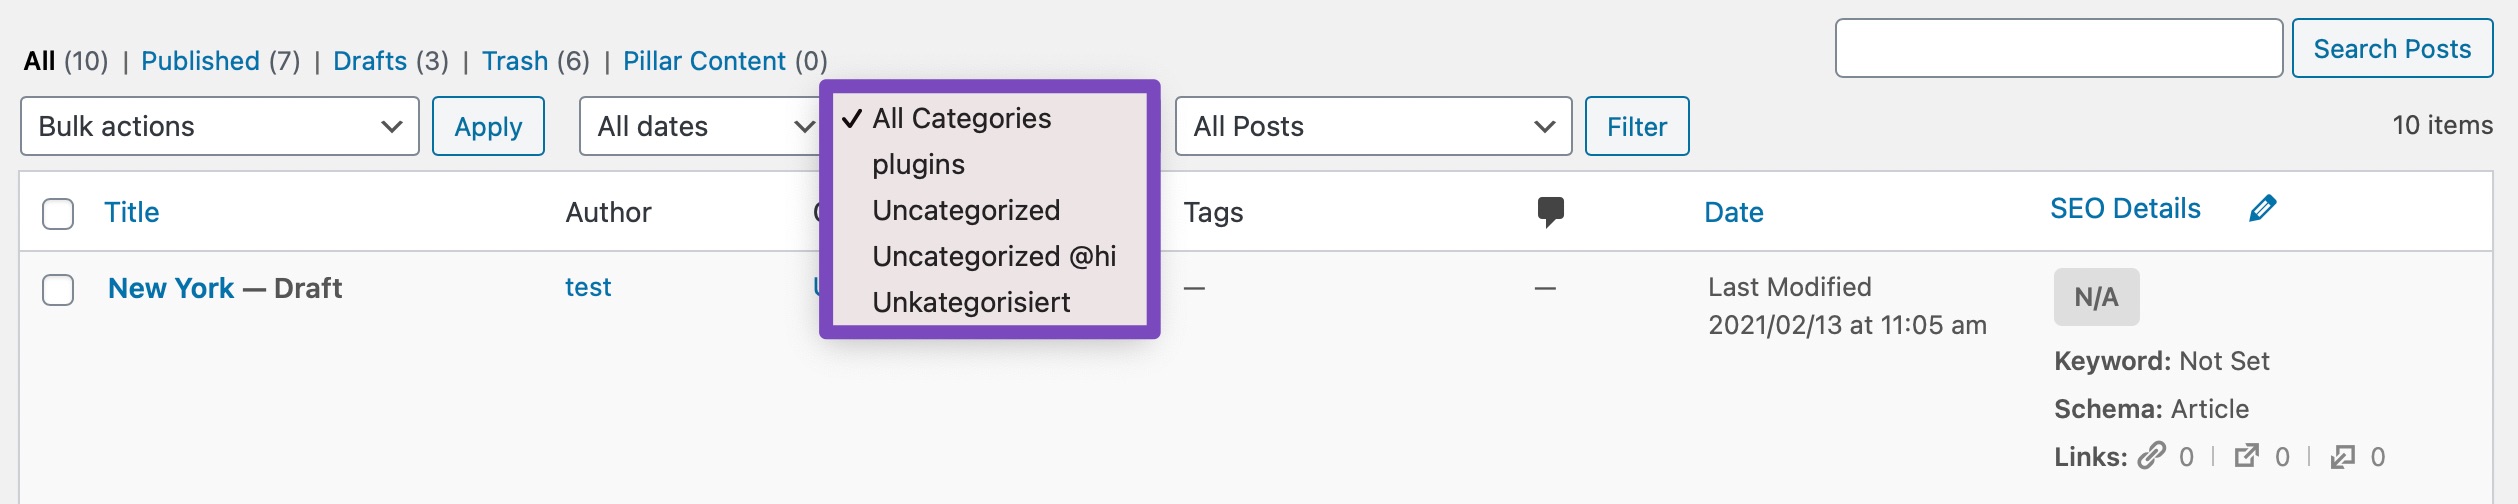2518x504 pixels.
Task: Click the comments speech bubble column icon
Action: pos(1550,211)
